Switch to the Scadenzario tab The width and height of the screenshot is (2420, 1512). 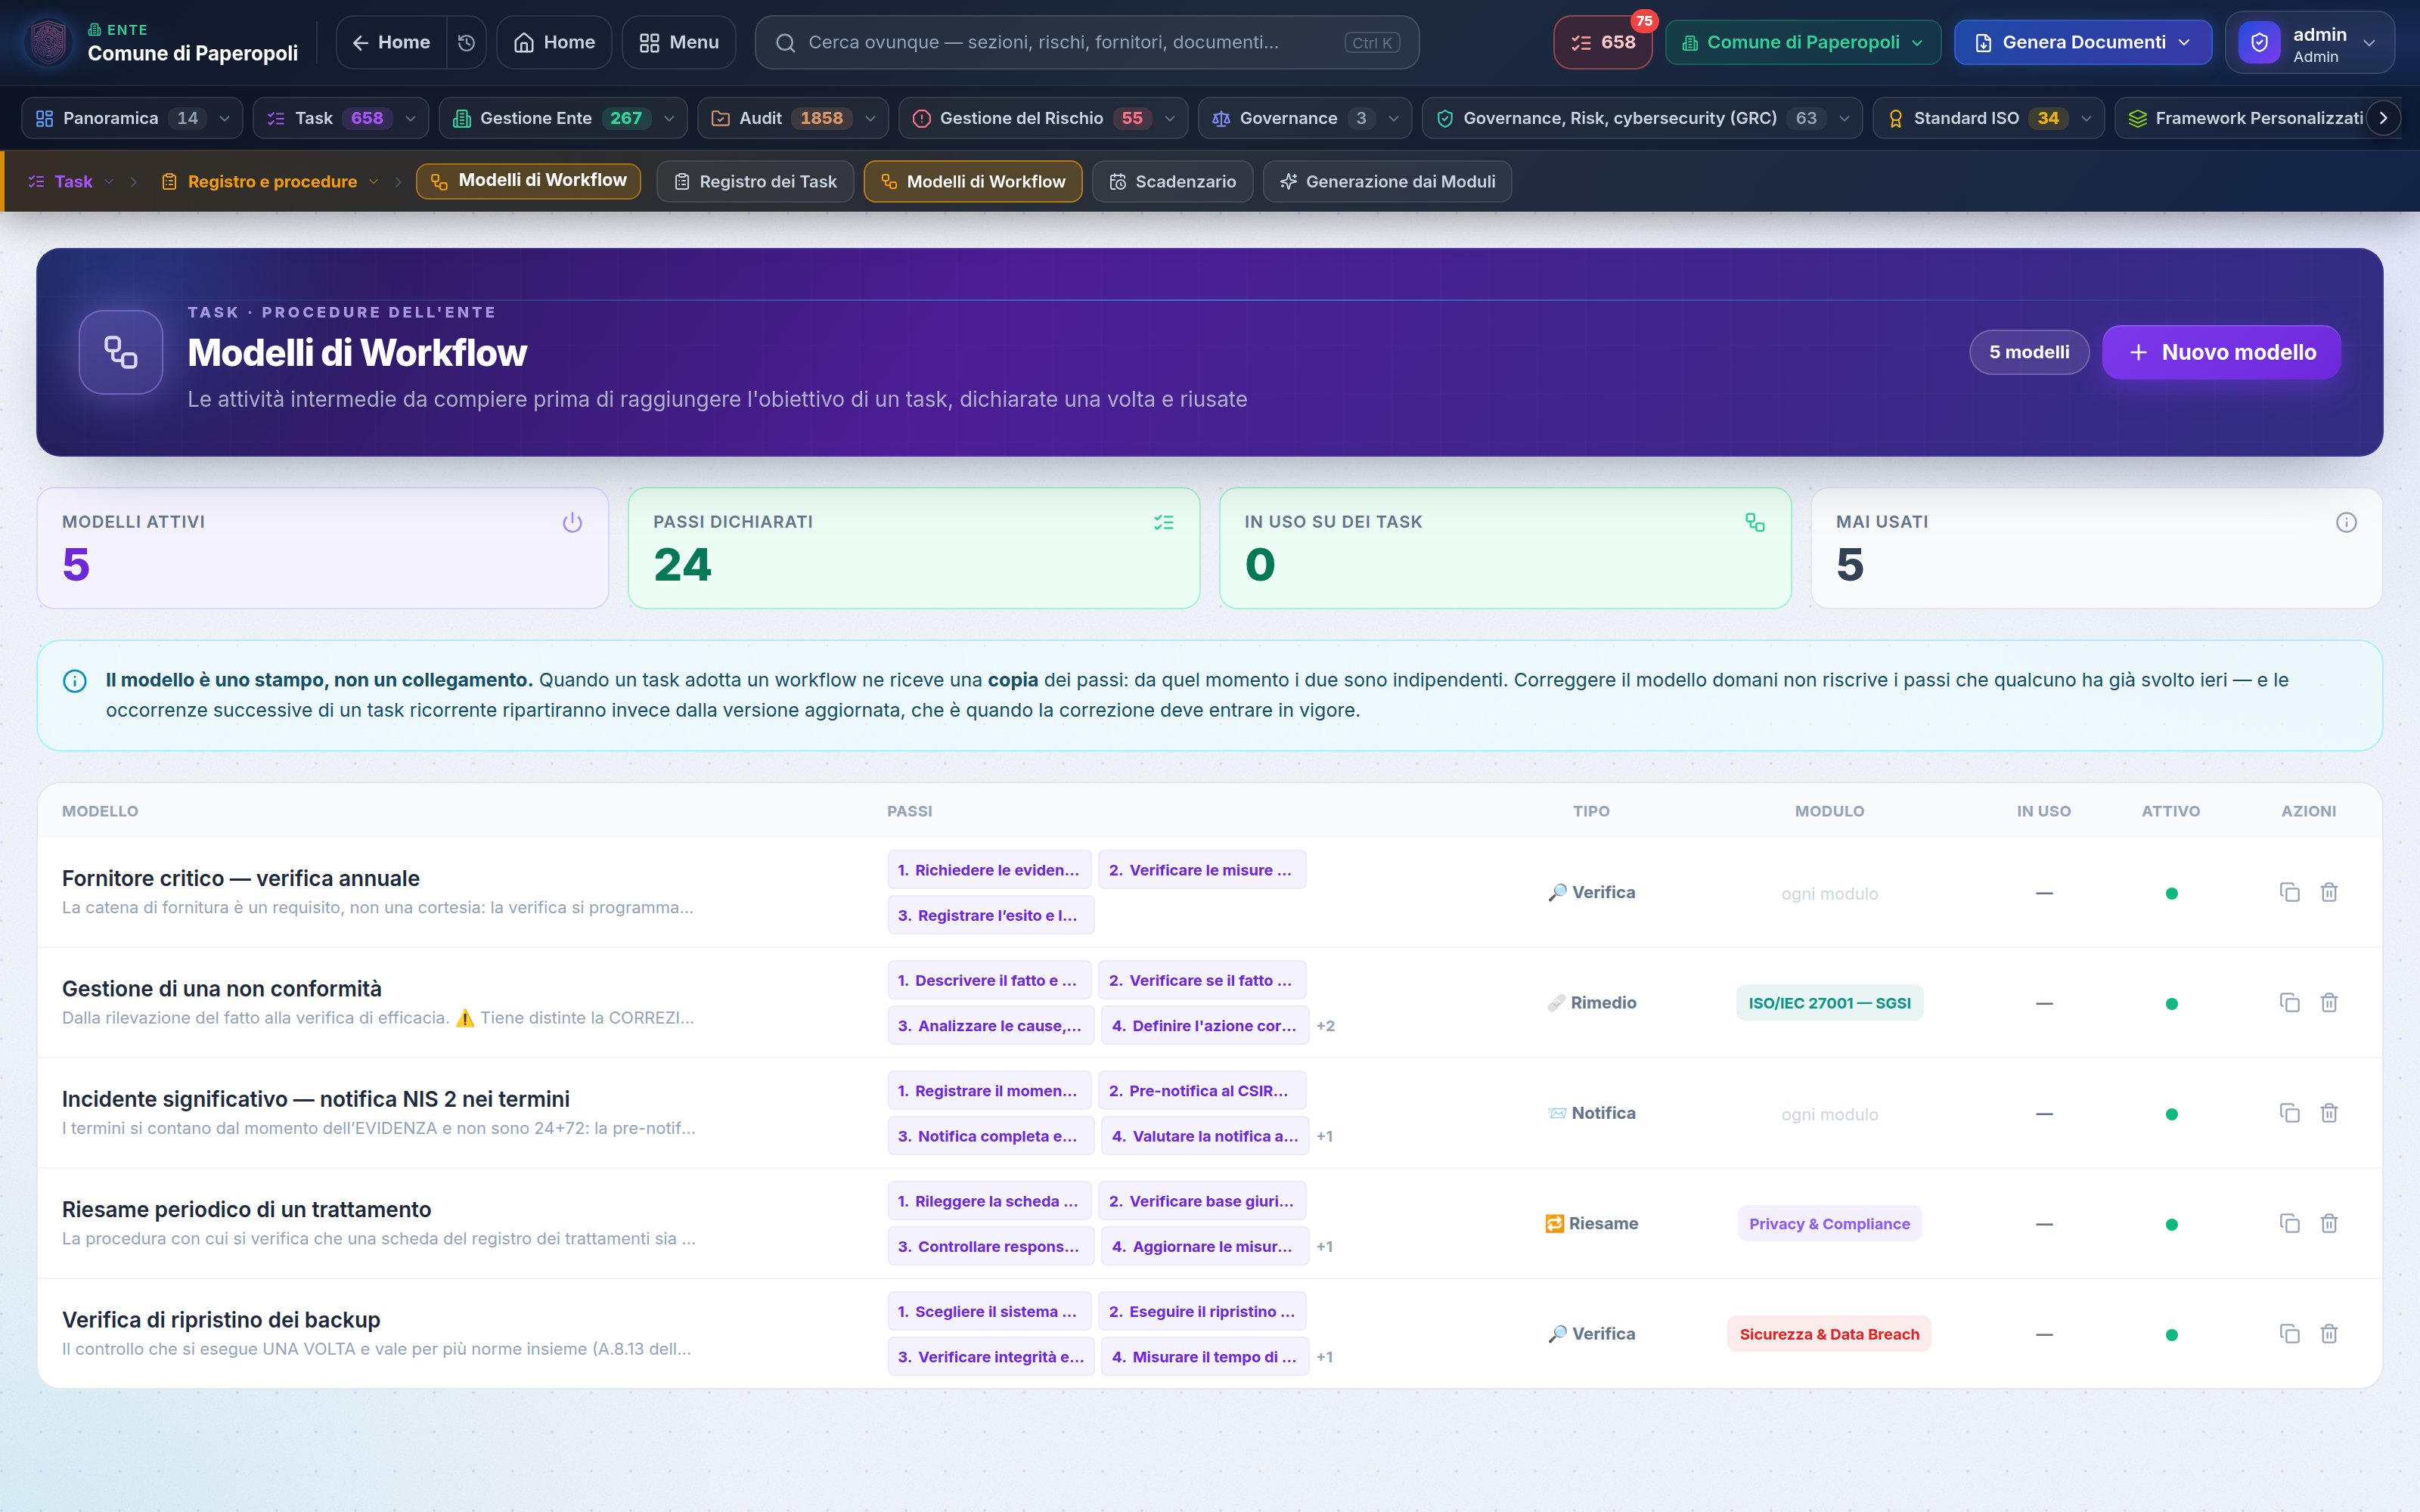(1172, 181)
